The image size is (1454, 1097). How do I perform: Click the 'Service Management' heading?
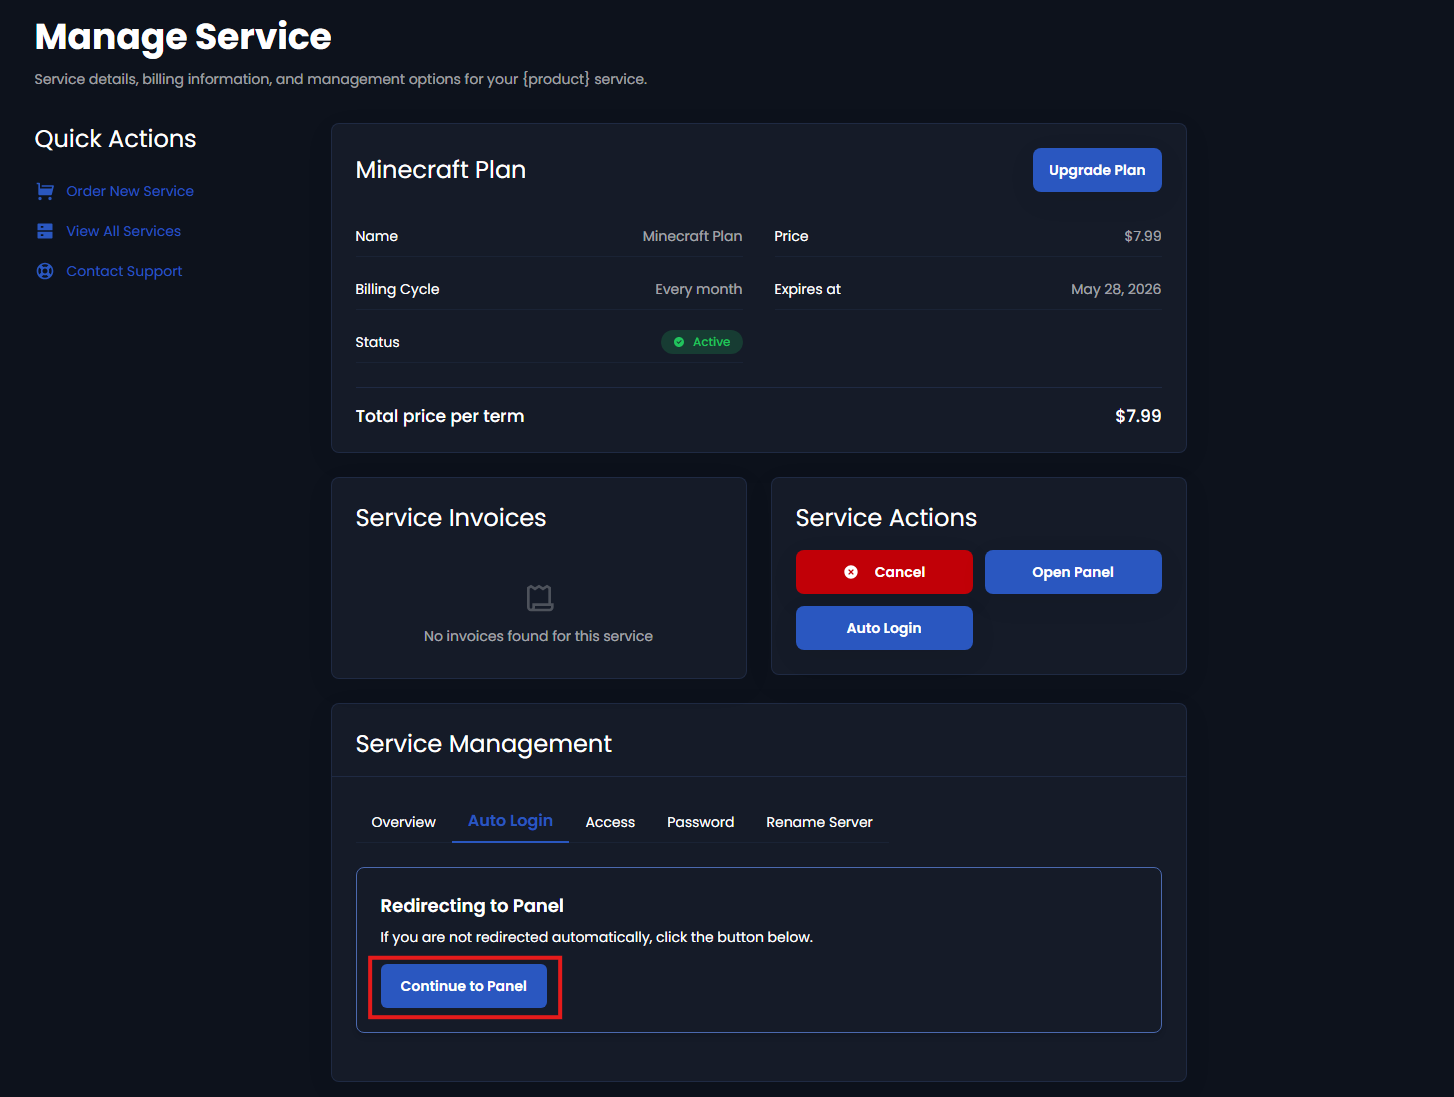click(x=484, y=744)
